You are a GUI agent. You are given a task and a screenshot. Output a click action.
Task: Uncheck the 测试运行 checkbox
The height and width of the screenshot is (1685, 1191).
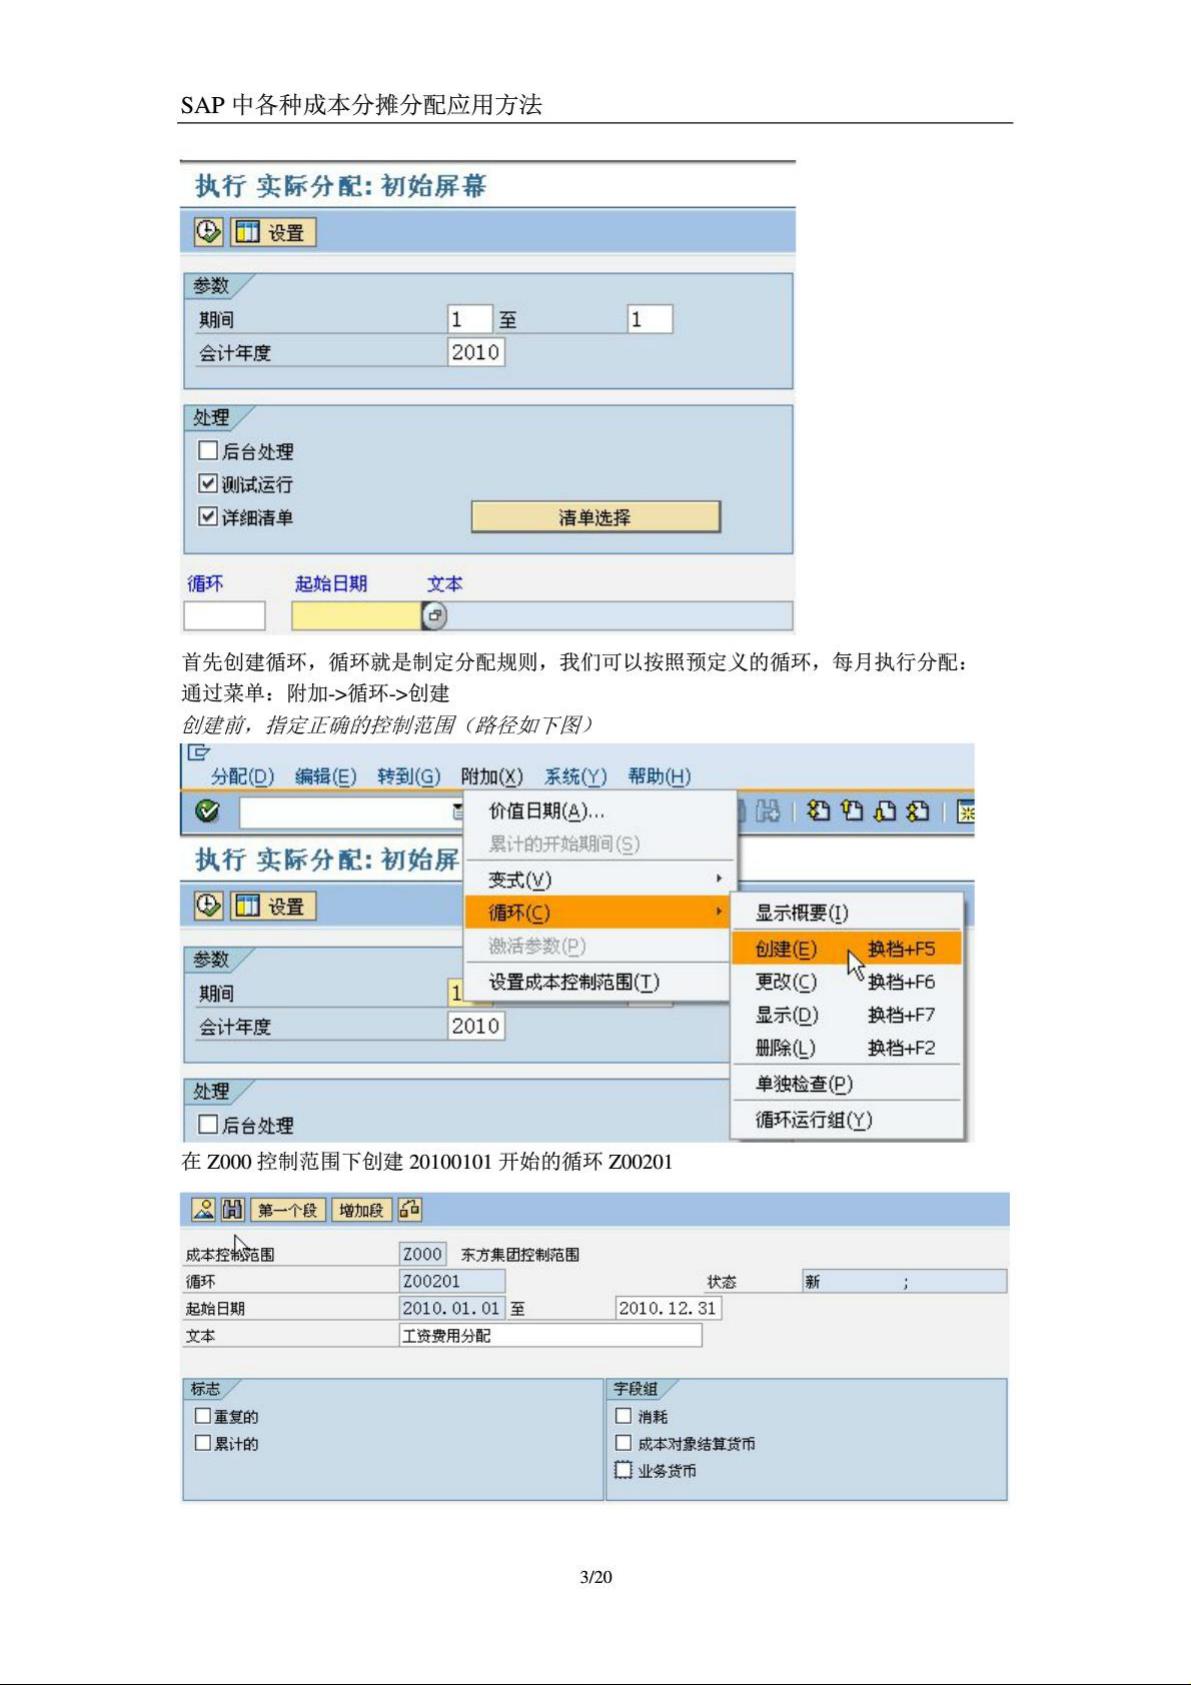208,484
